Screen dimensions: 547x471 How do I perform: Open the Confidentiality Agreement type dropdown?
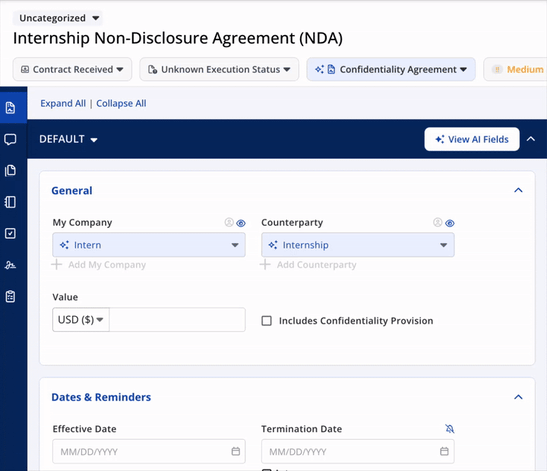[391, 69]
